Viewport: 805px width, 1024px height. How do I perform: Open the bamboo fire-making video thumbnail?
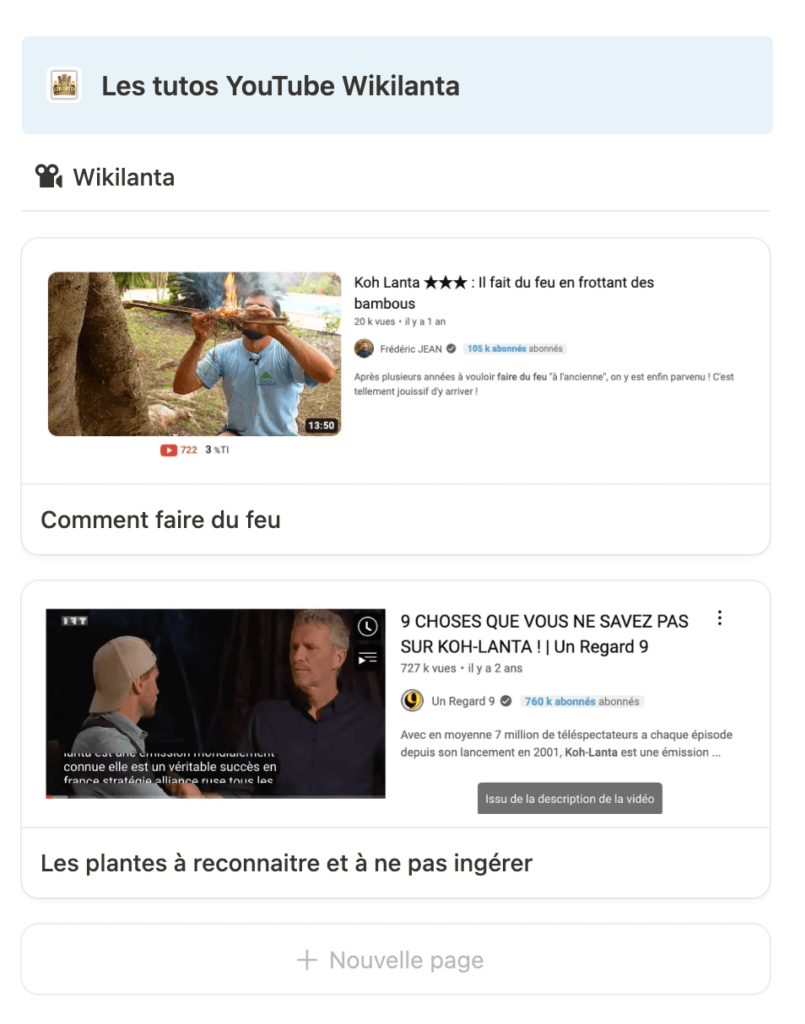click(x=195, y=354)
